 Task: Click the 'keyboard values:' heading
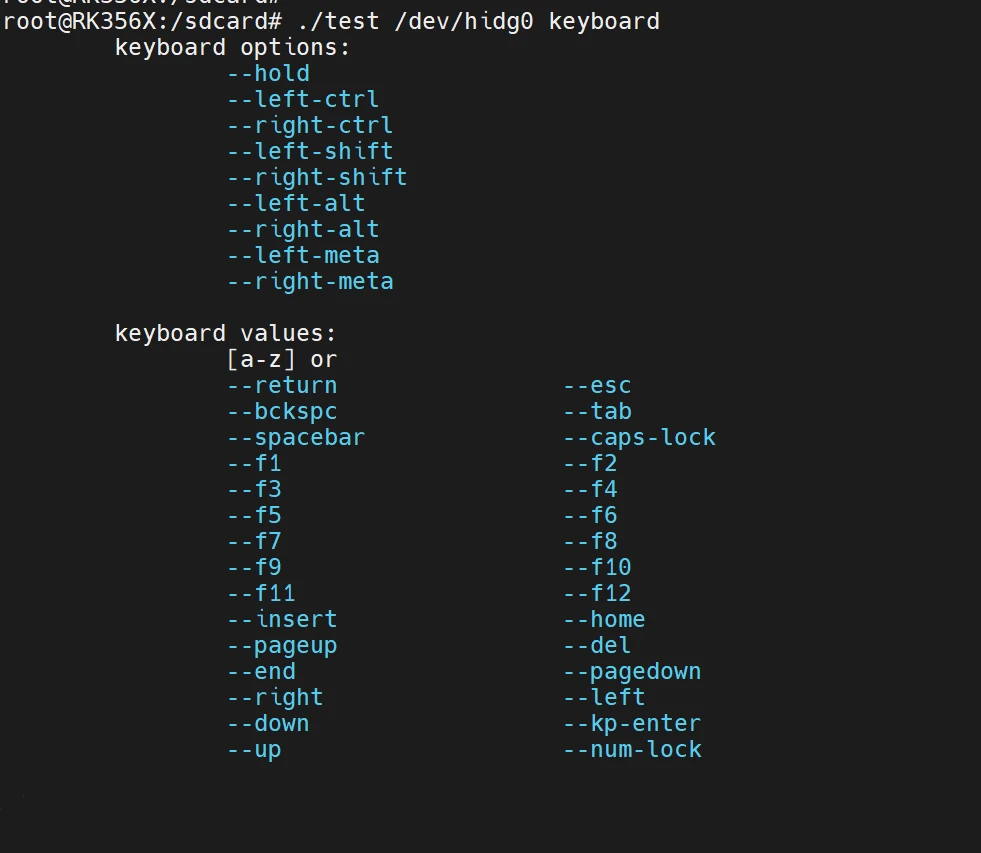pyautogui.click(x=225, y=334)
